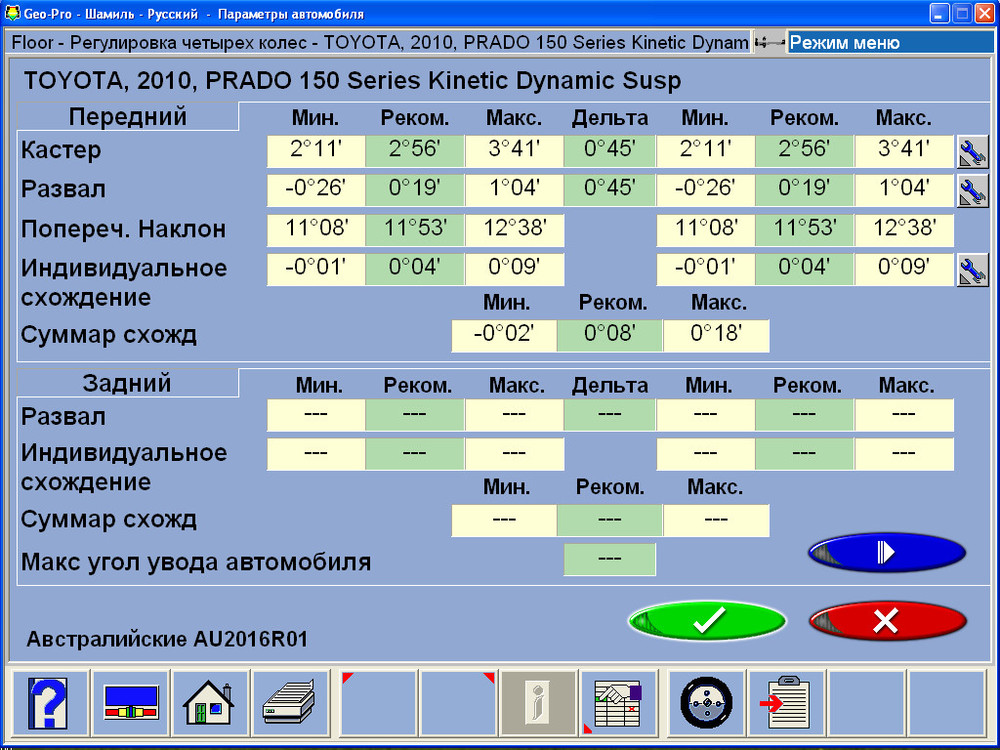The height and width of the screenshot is (750, 1000).
Task: Click the Кастер Дельта value 0°45'
Action: pos(610,151)
